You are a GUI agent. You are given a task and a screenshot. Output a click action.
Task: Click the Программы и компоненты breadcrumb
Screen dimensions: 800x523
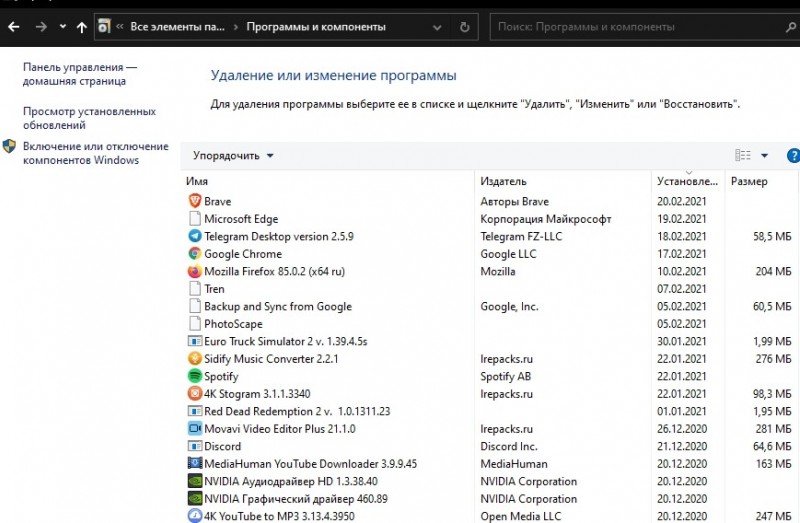point(316,27)
